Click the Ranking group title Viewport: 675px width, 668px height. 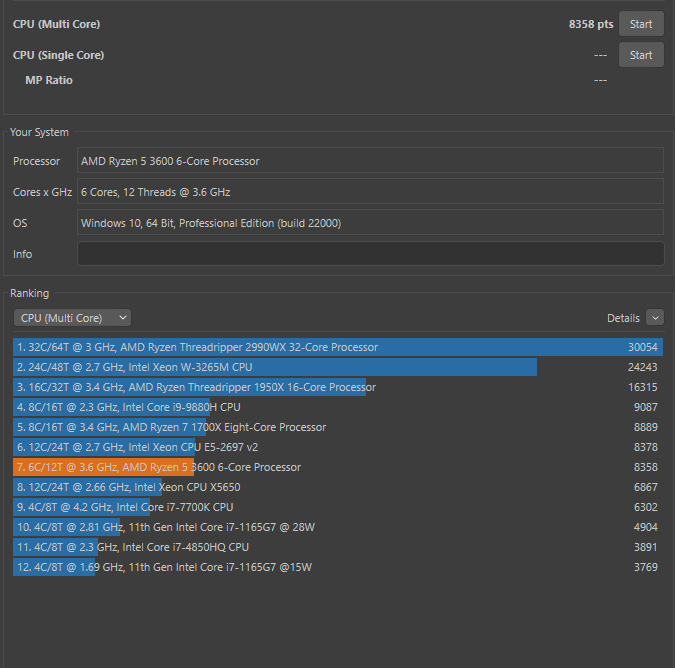(x=29, y=294)
